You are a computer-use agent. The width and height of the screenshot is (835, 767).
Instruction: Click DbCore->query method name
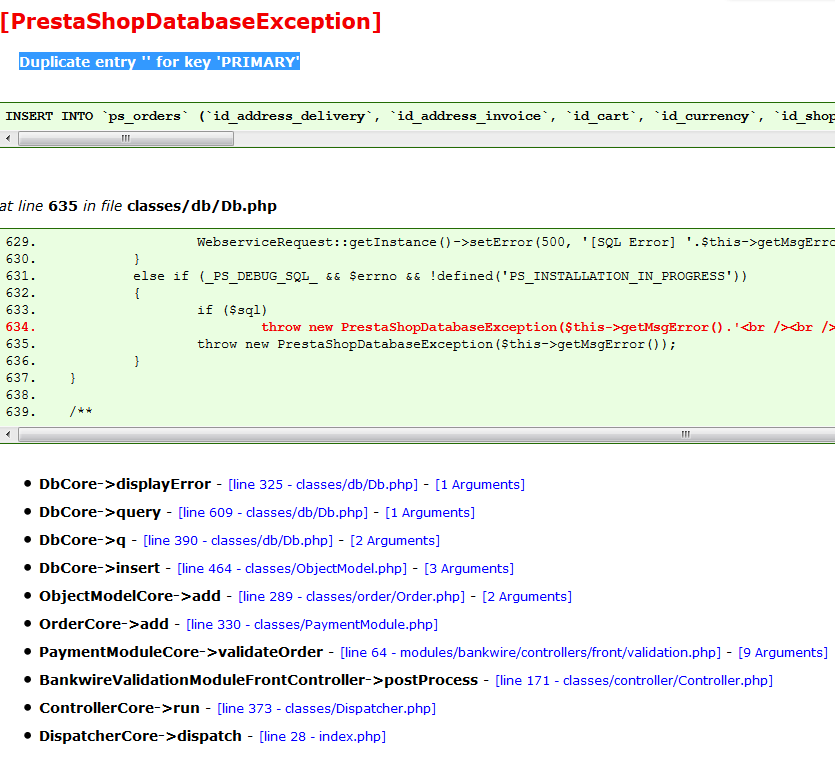click(100, 512)
